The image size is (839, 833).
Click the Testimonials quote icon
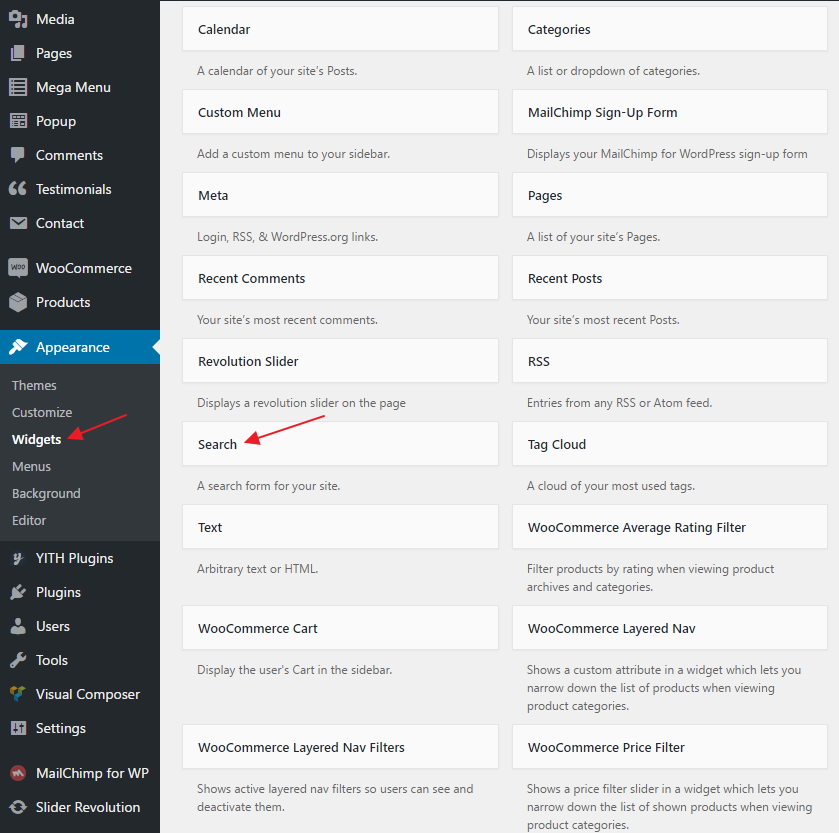18,189
